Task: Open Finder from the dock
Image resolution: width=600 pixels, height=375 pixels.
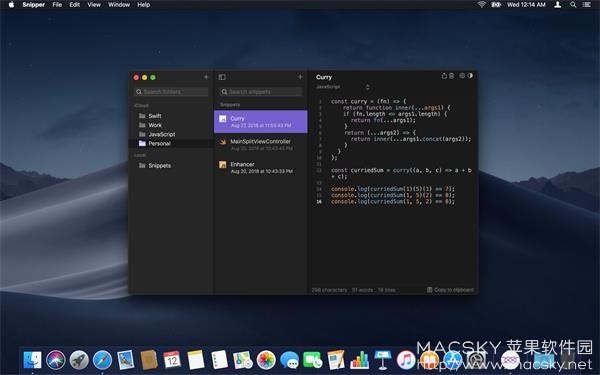Action: pos(33,360)
